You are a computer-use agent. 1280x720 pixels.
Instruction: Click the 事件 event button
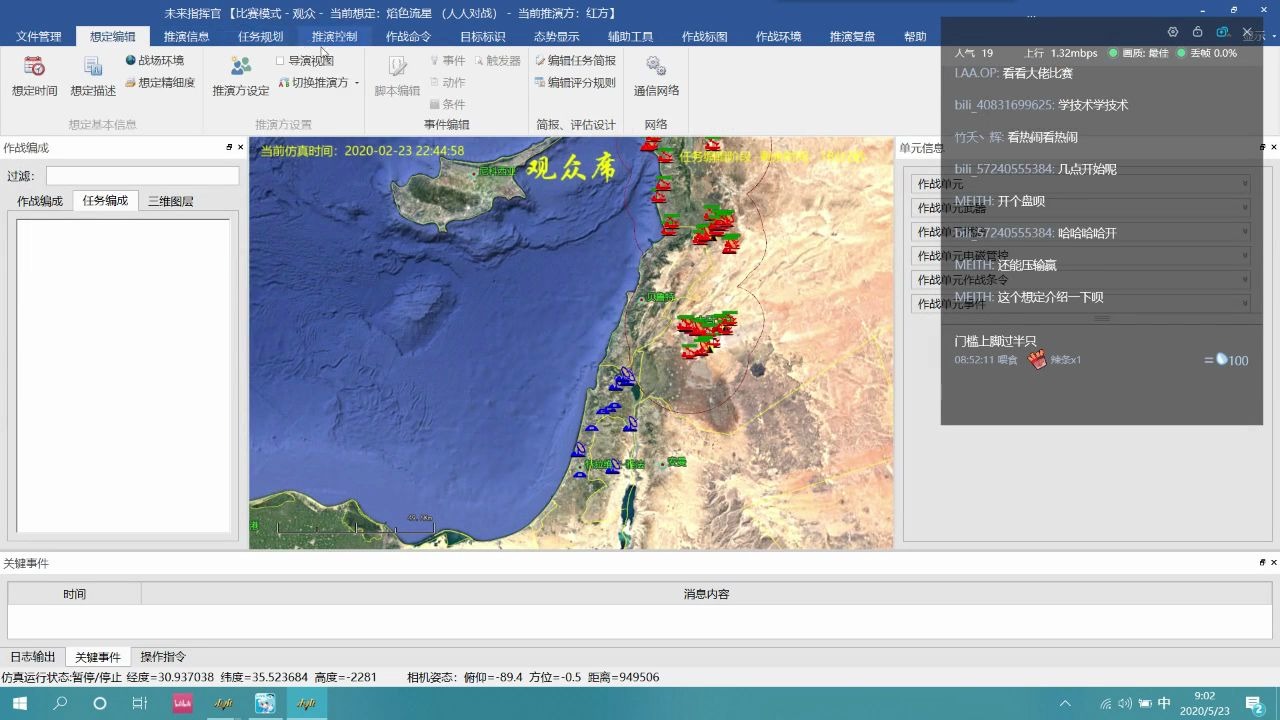pos(447,60)
